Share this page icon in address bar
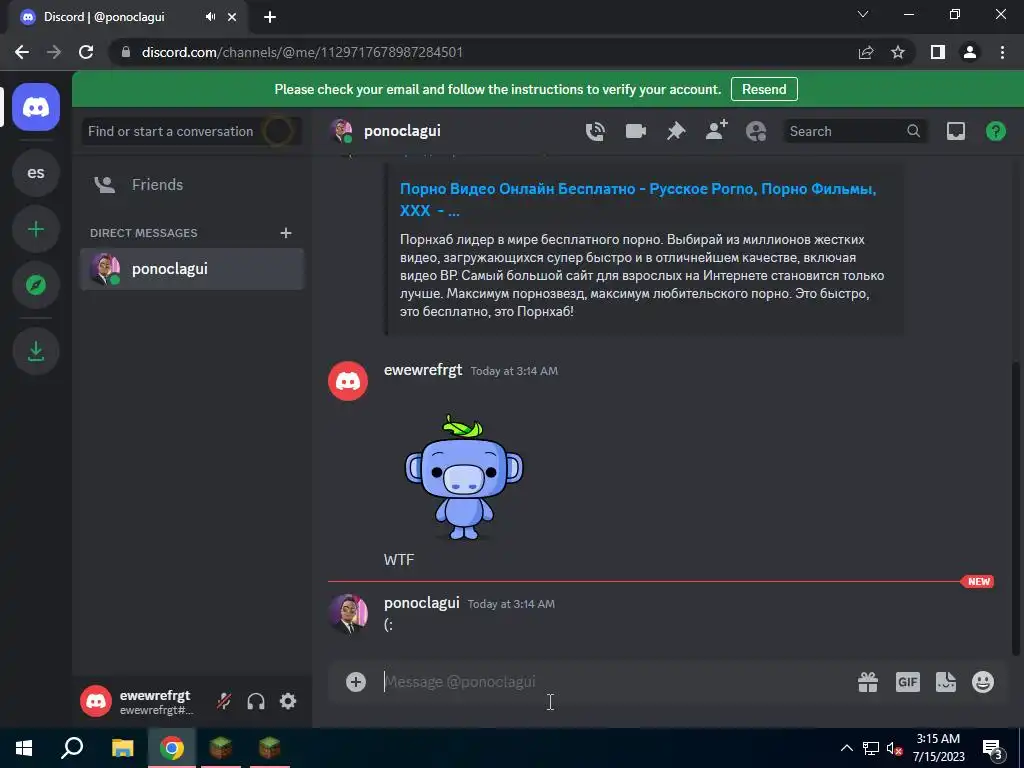This screenshot has height=768, width=1024. point(866,52)
